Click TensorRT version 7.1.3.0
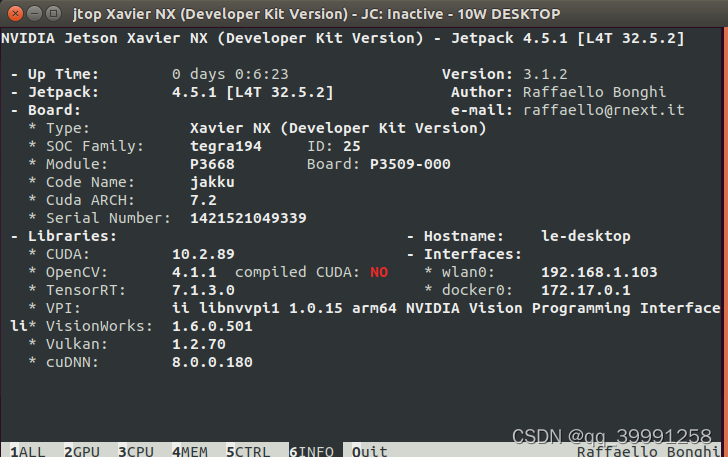 [x=203, y=290]
